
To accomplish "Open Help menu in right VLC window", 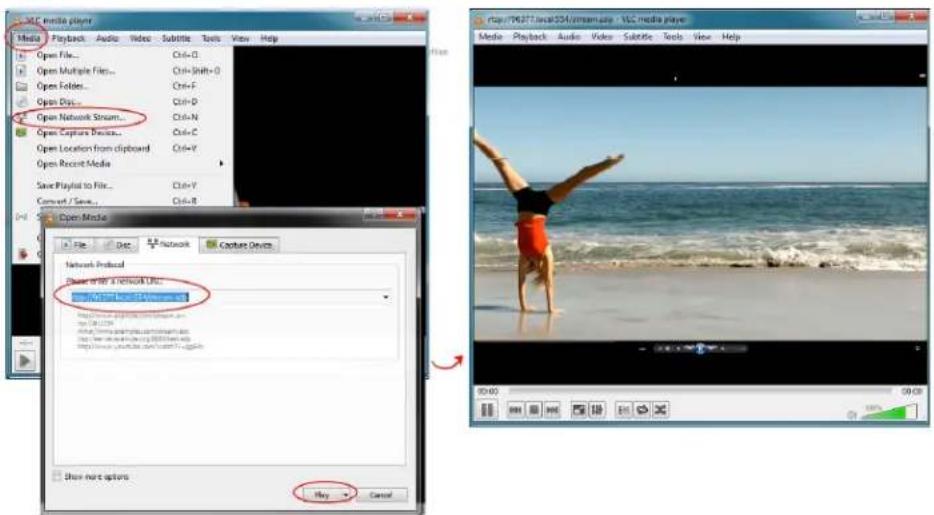I will (x=731, y=36).
